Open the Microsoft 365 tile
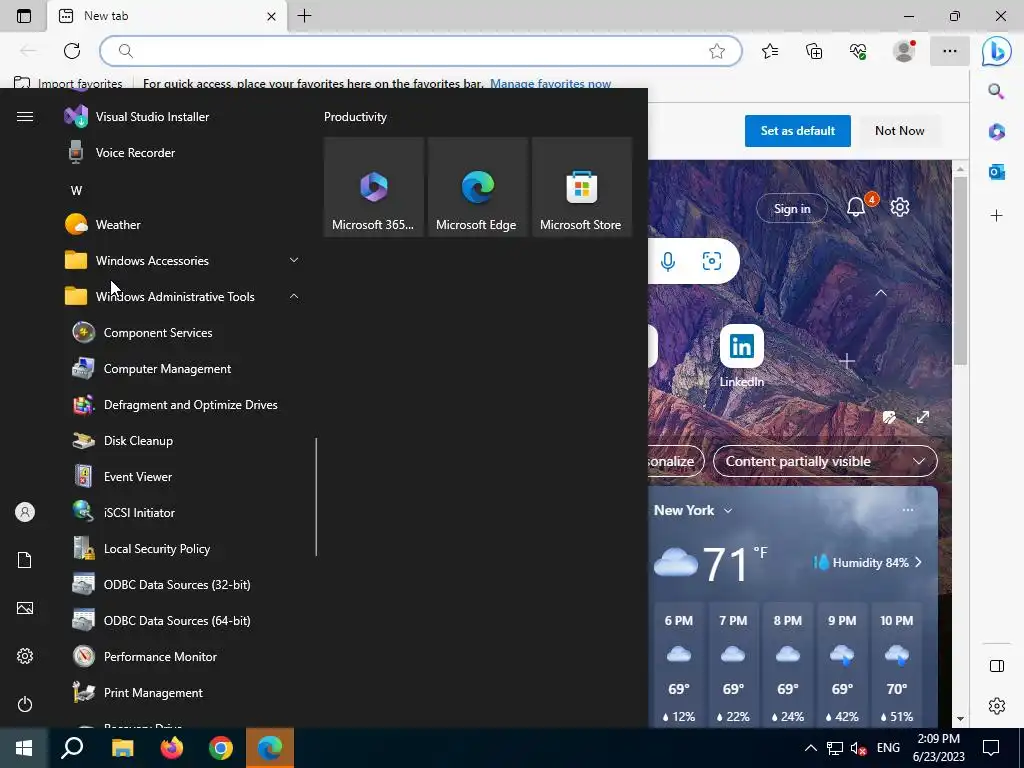Viewport: 1024px width, 768px height. pos(374,187)
